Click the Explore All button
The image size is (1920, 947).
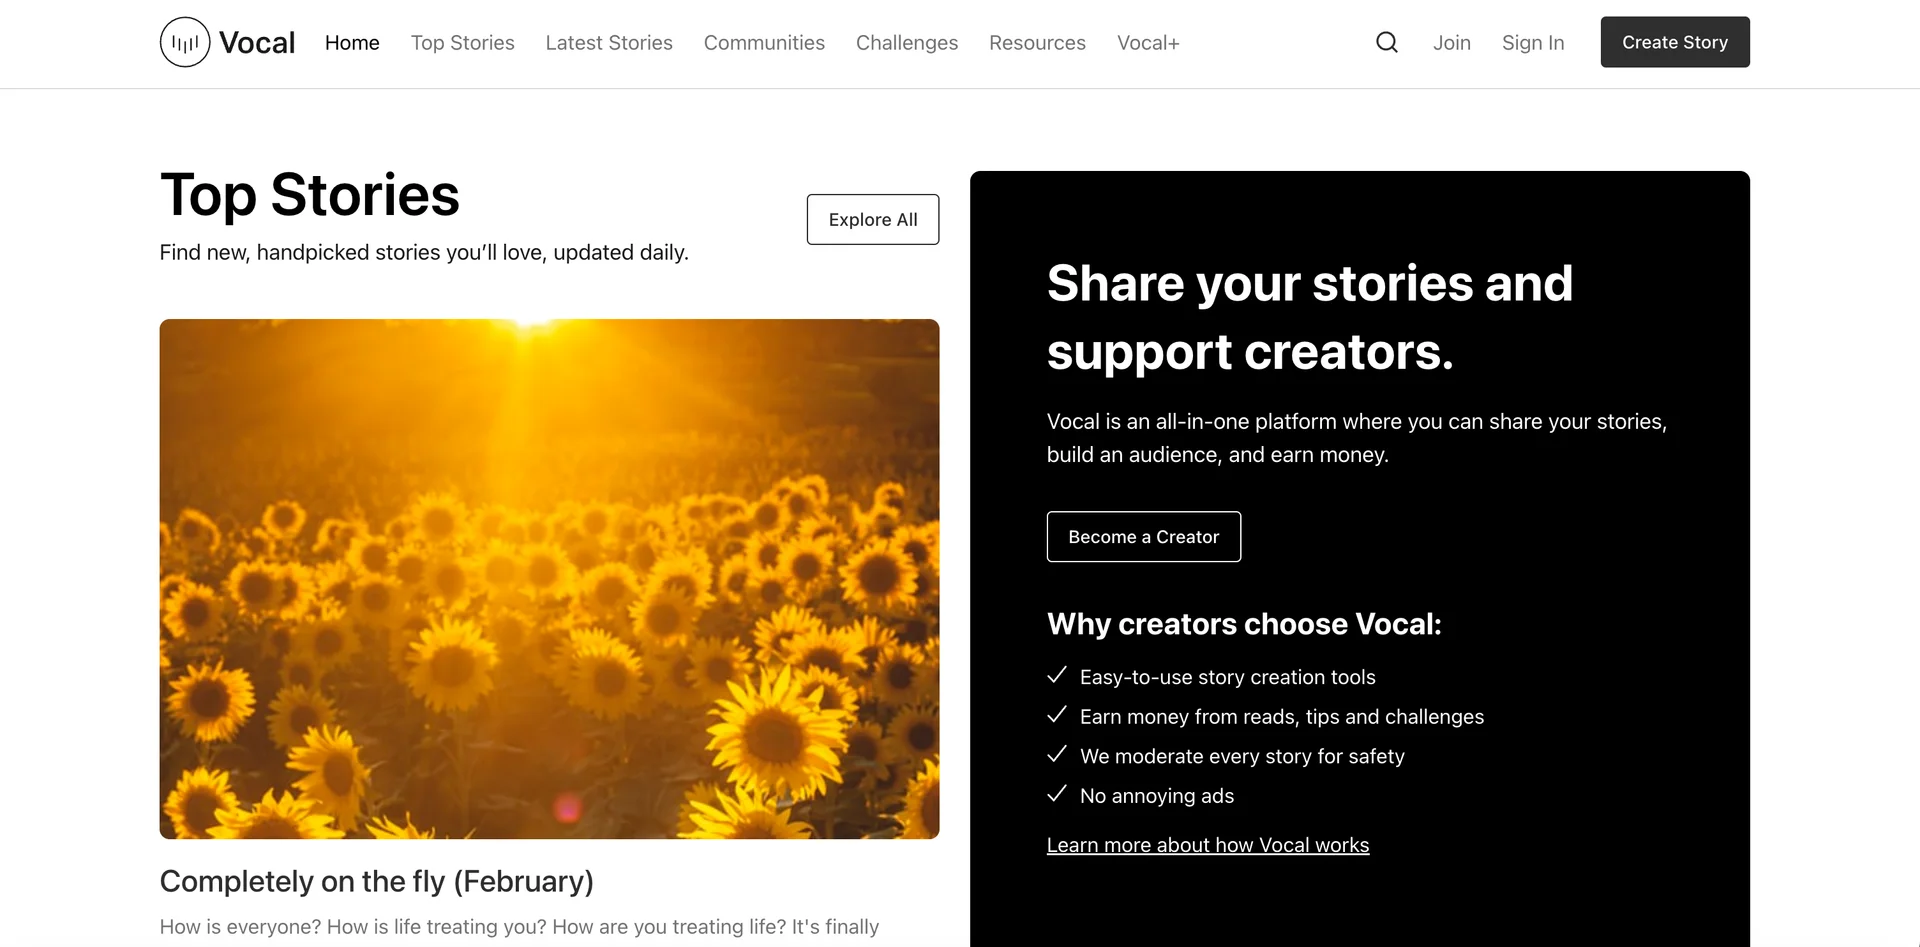872,219
